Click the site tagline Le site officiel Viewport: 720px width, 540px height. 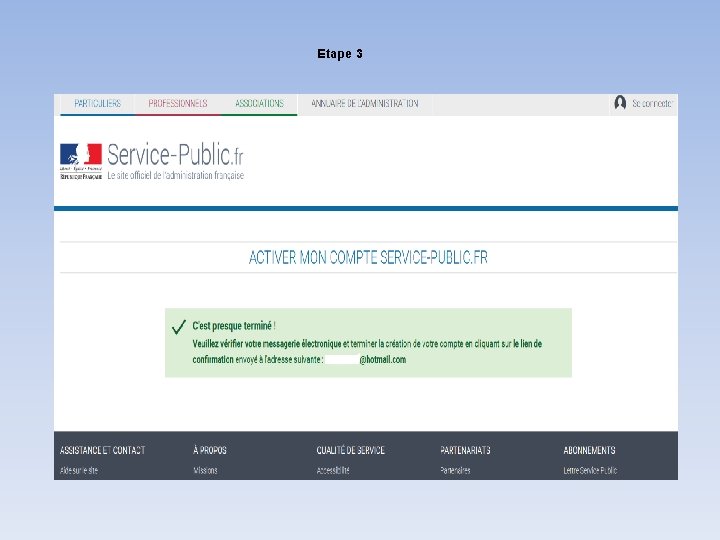[x=175, y=175]
